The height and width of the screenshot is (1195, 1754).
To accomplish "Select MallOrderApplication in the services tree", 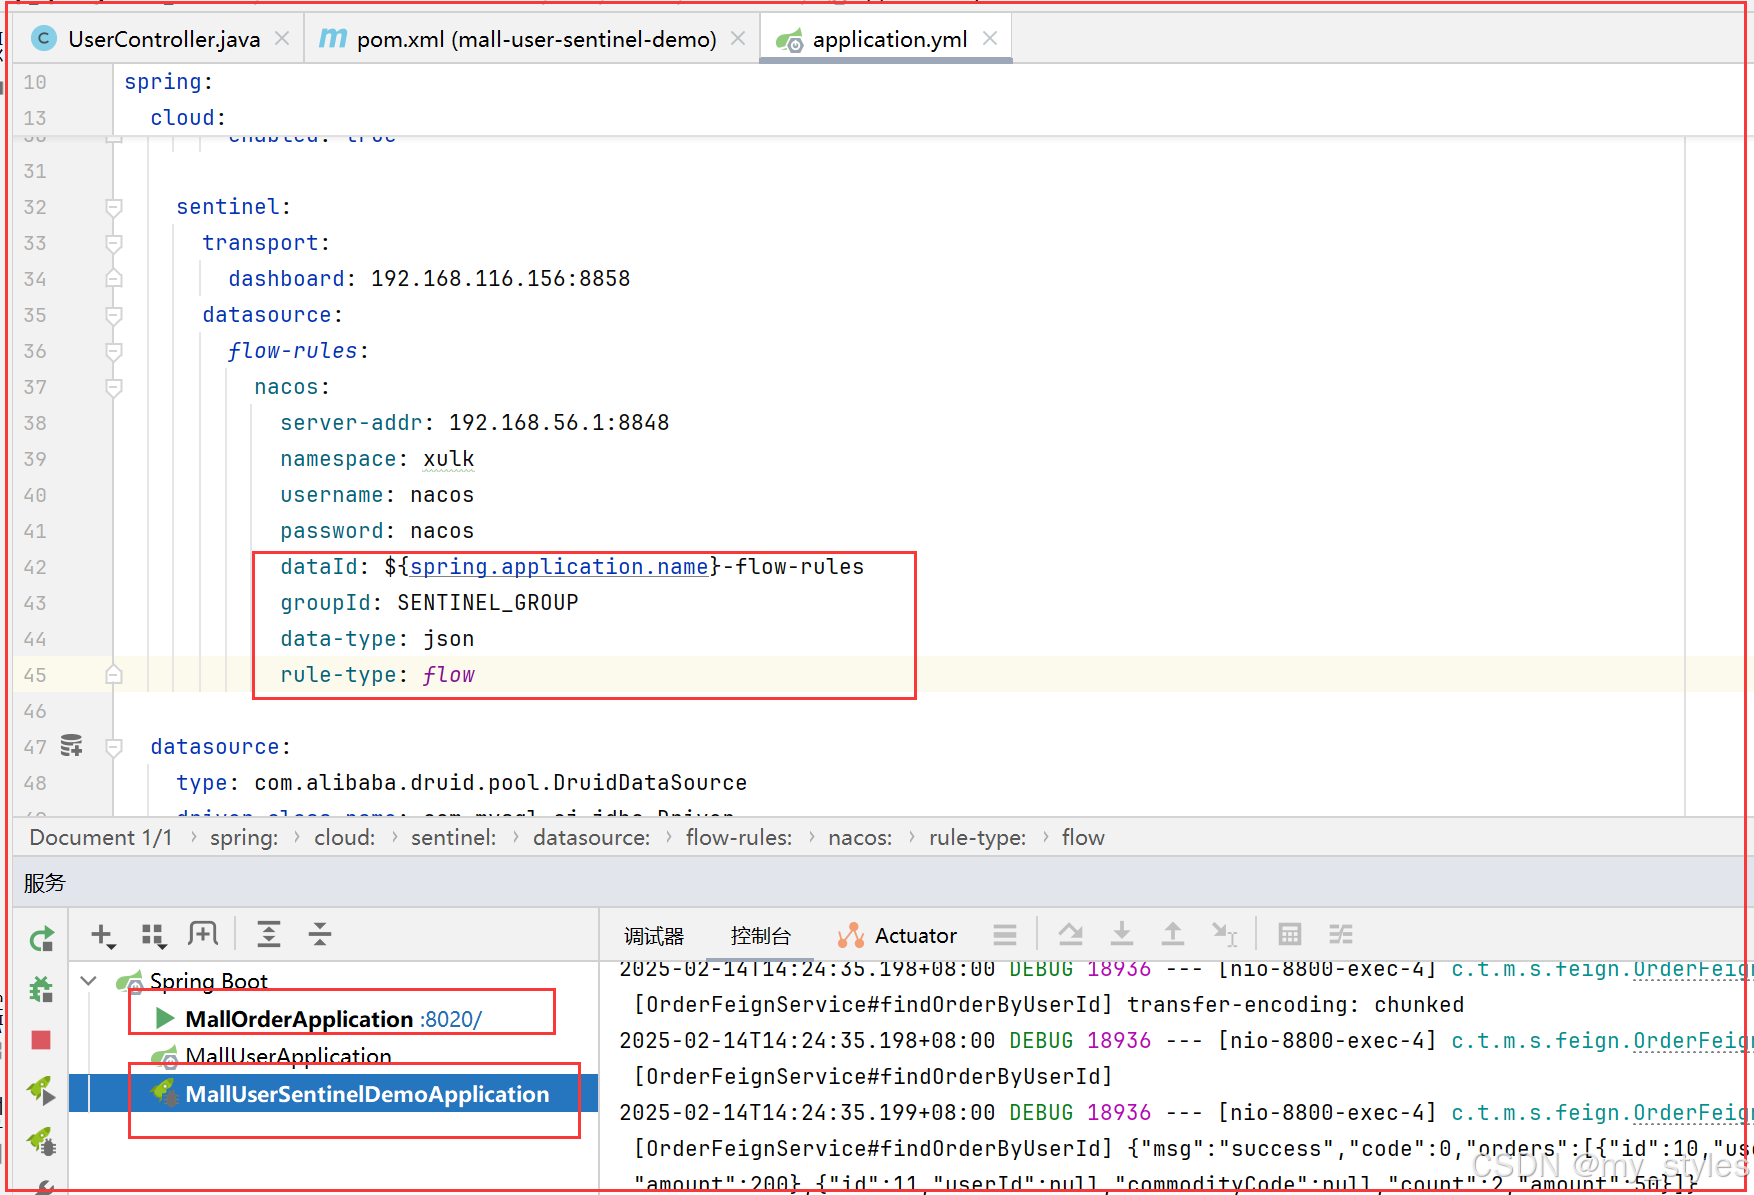I will 299,1019.
